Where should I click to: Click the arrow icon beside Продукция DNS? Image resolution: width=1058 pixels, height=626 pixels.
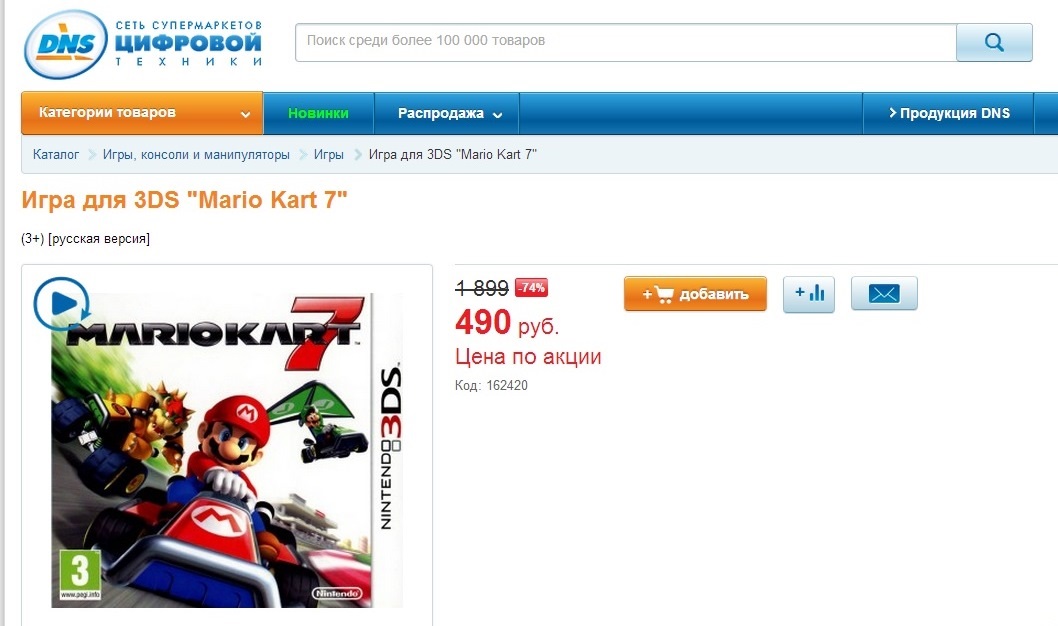[893, 113]
